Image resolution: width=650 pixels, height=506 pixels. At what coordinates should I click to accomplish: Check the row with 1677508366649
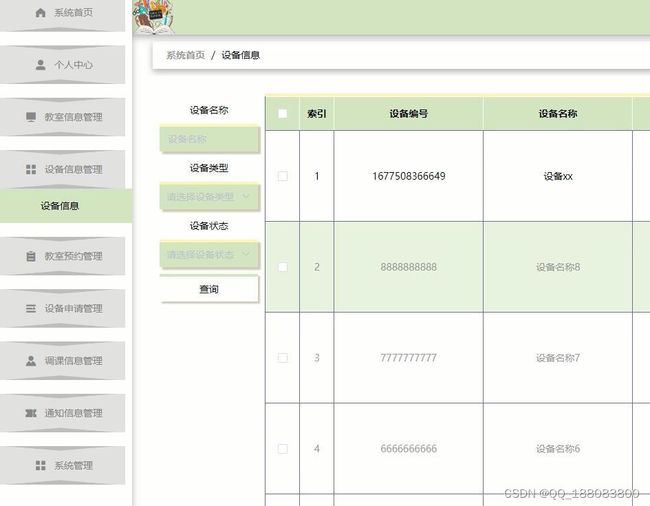(283, 176)
